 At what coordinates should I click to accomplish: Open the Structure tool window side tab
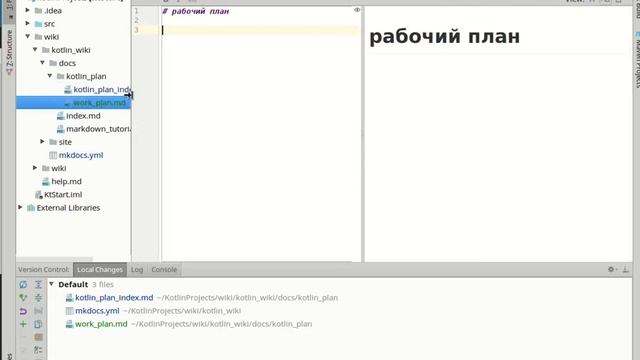[x=9, y=52]
